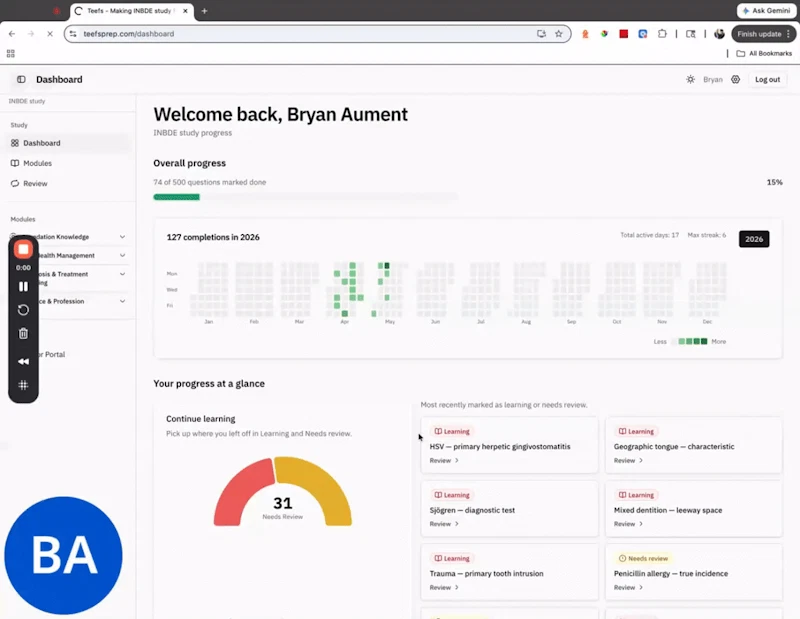
Task: Click Needs review tag on Penicillin card
Action: pyautogui.click(x=643, y=558)
